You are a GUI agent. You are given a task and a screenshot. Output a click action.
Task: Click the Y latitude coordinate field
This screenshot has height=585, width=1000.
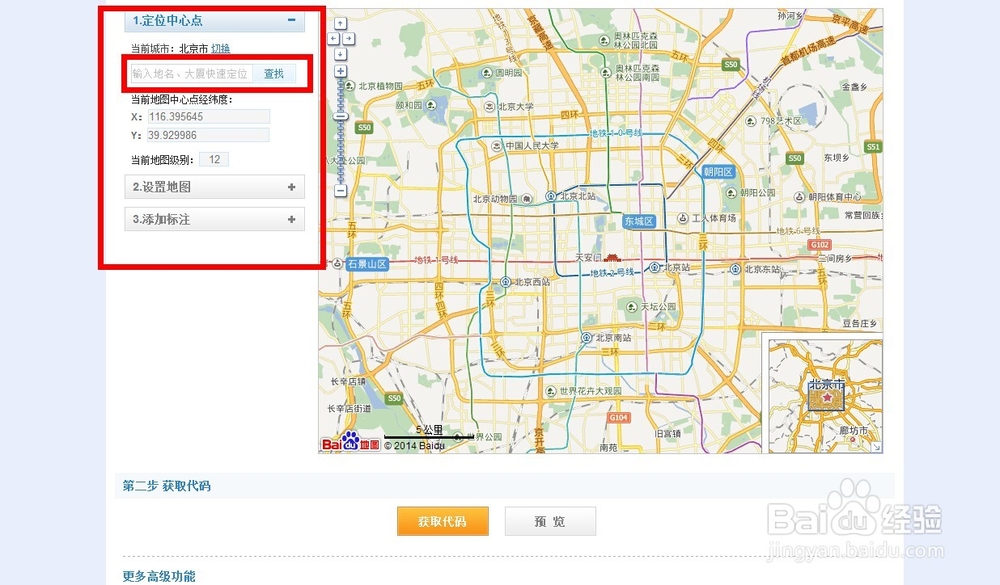[209, 135]
